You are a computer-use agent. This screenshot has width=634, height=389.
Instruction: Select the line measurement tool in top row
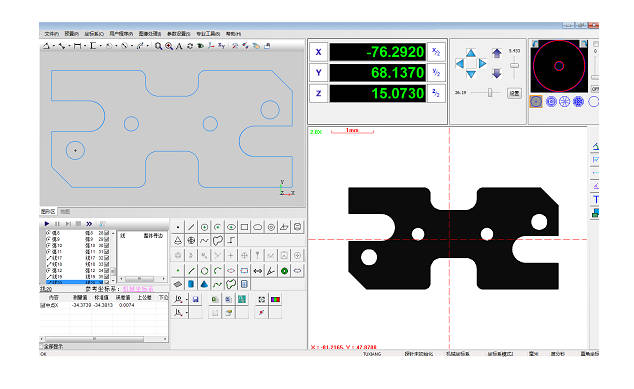(191, 227)
